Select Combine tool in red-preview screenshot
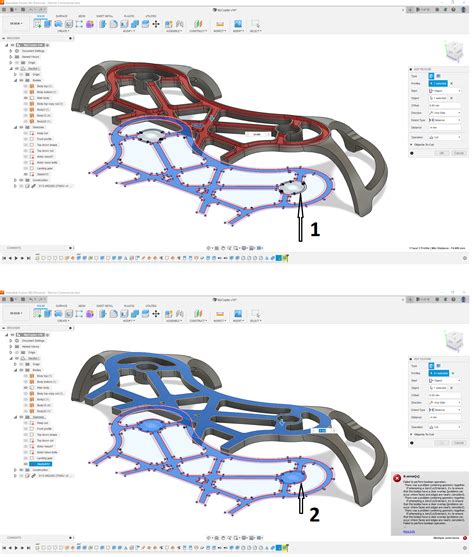The height and width of the screenshot is (557, 474). click(x=135, y=24)
